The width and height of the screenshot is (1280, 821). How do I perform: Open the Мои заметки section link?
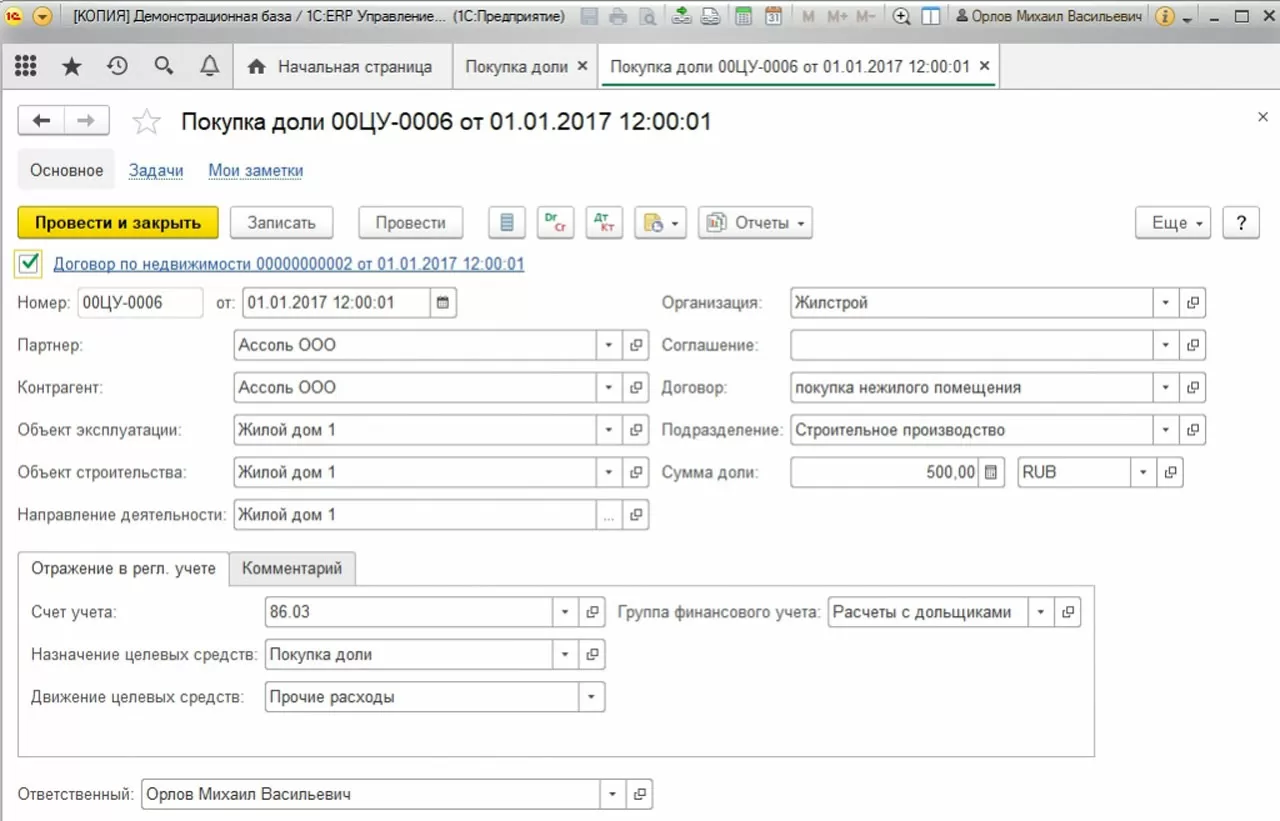click(x=256, y=170)
